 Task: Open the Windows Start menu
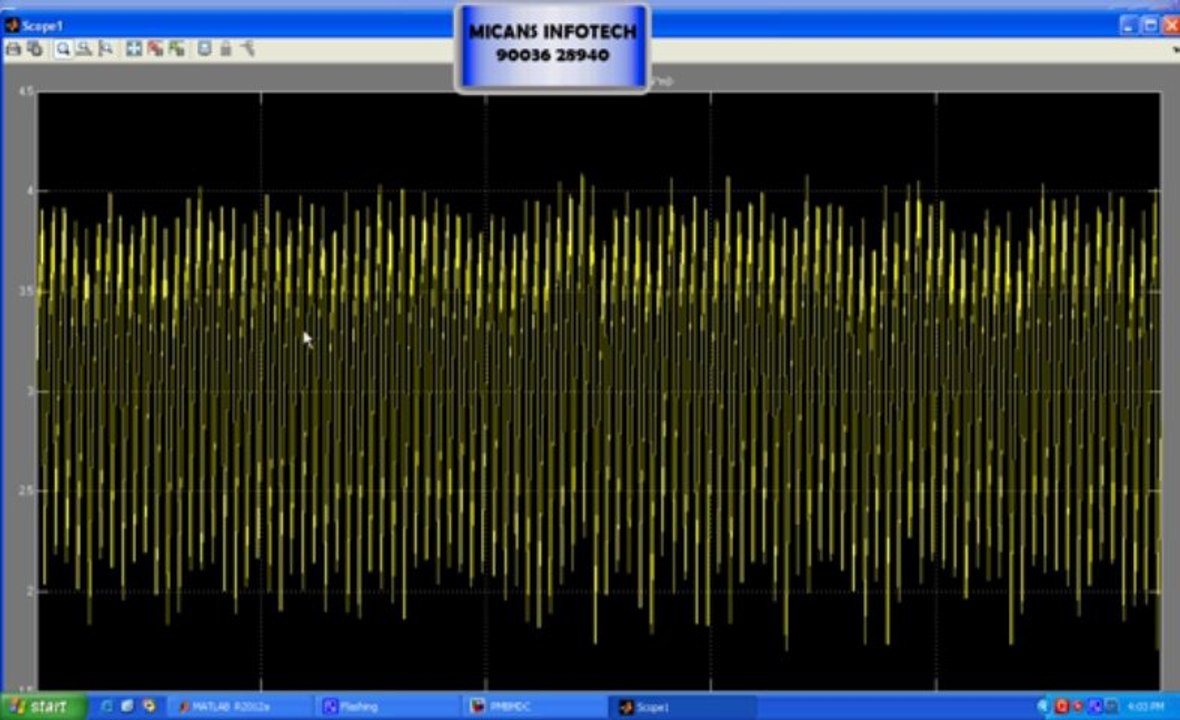click(x=40, y=707)
